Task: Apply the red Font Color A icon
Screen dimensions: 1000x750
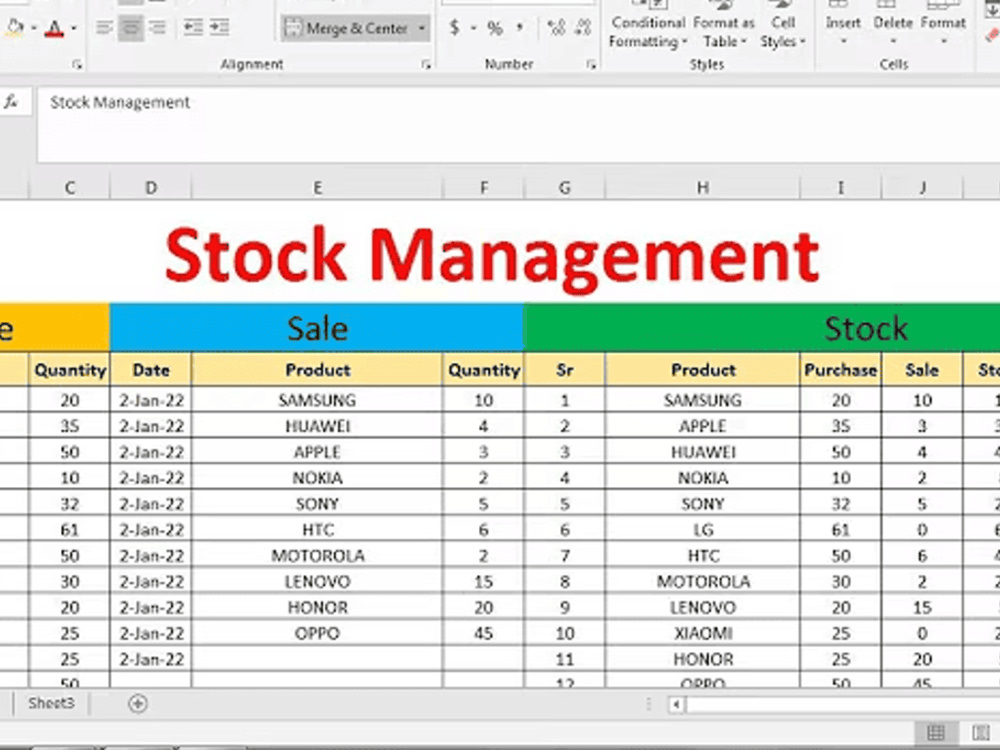Action: point(55,28)
